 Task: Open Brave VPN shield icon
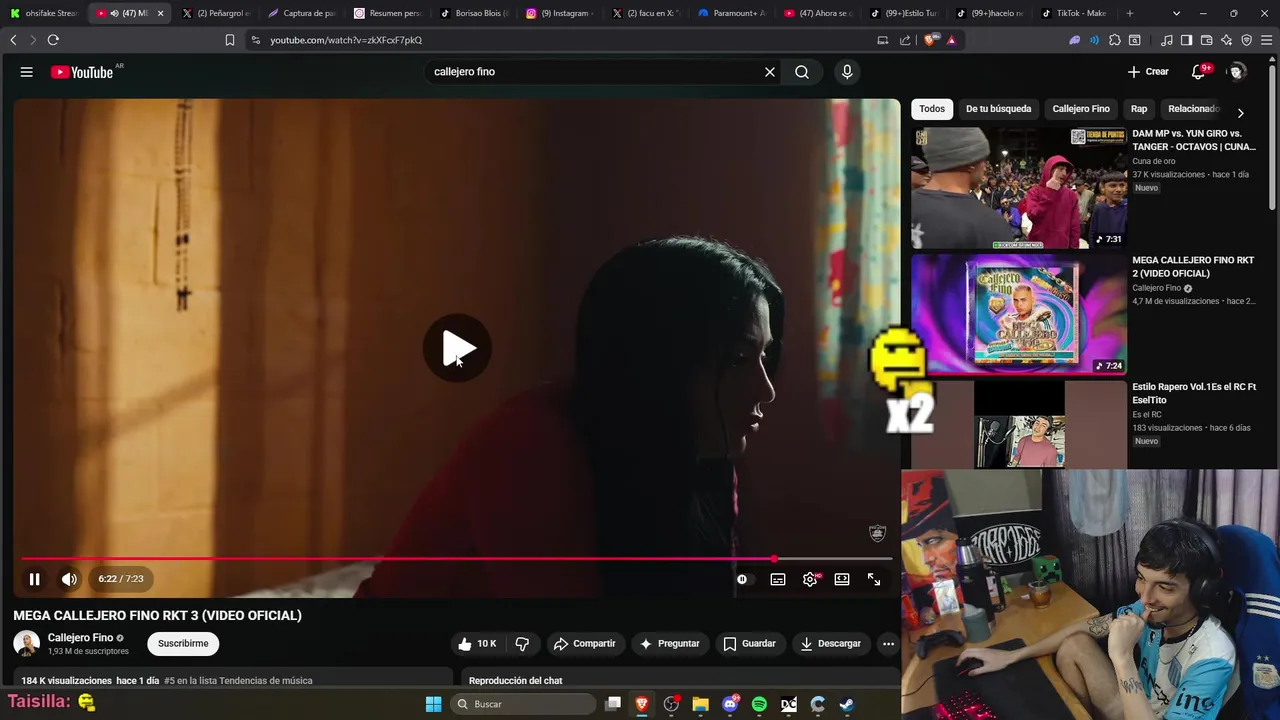pyautogui.click(x=1246, y=40)
